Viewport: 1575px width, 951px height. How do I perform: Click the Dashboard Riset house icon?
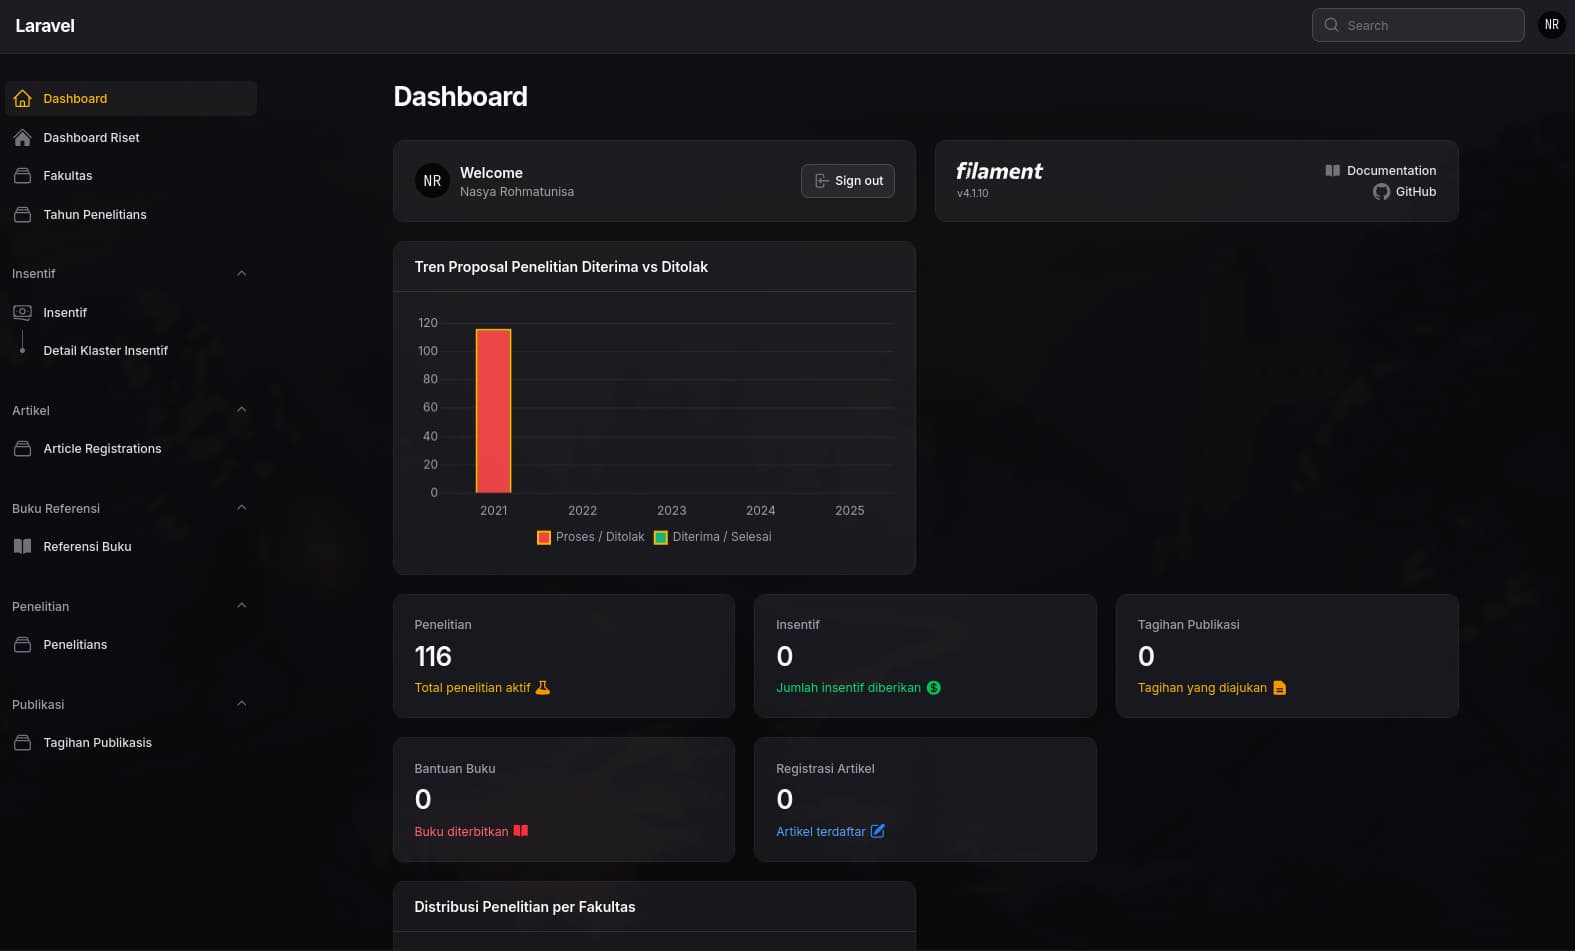point(22,137)
